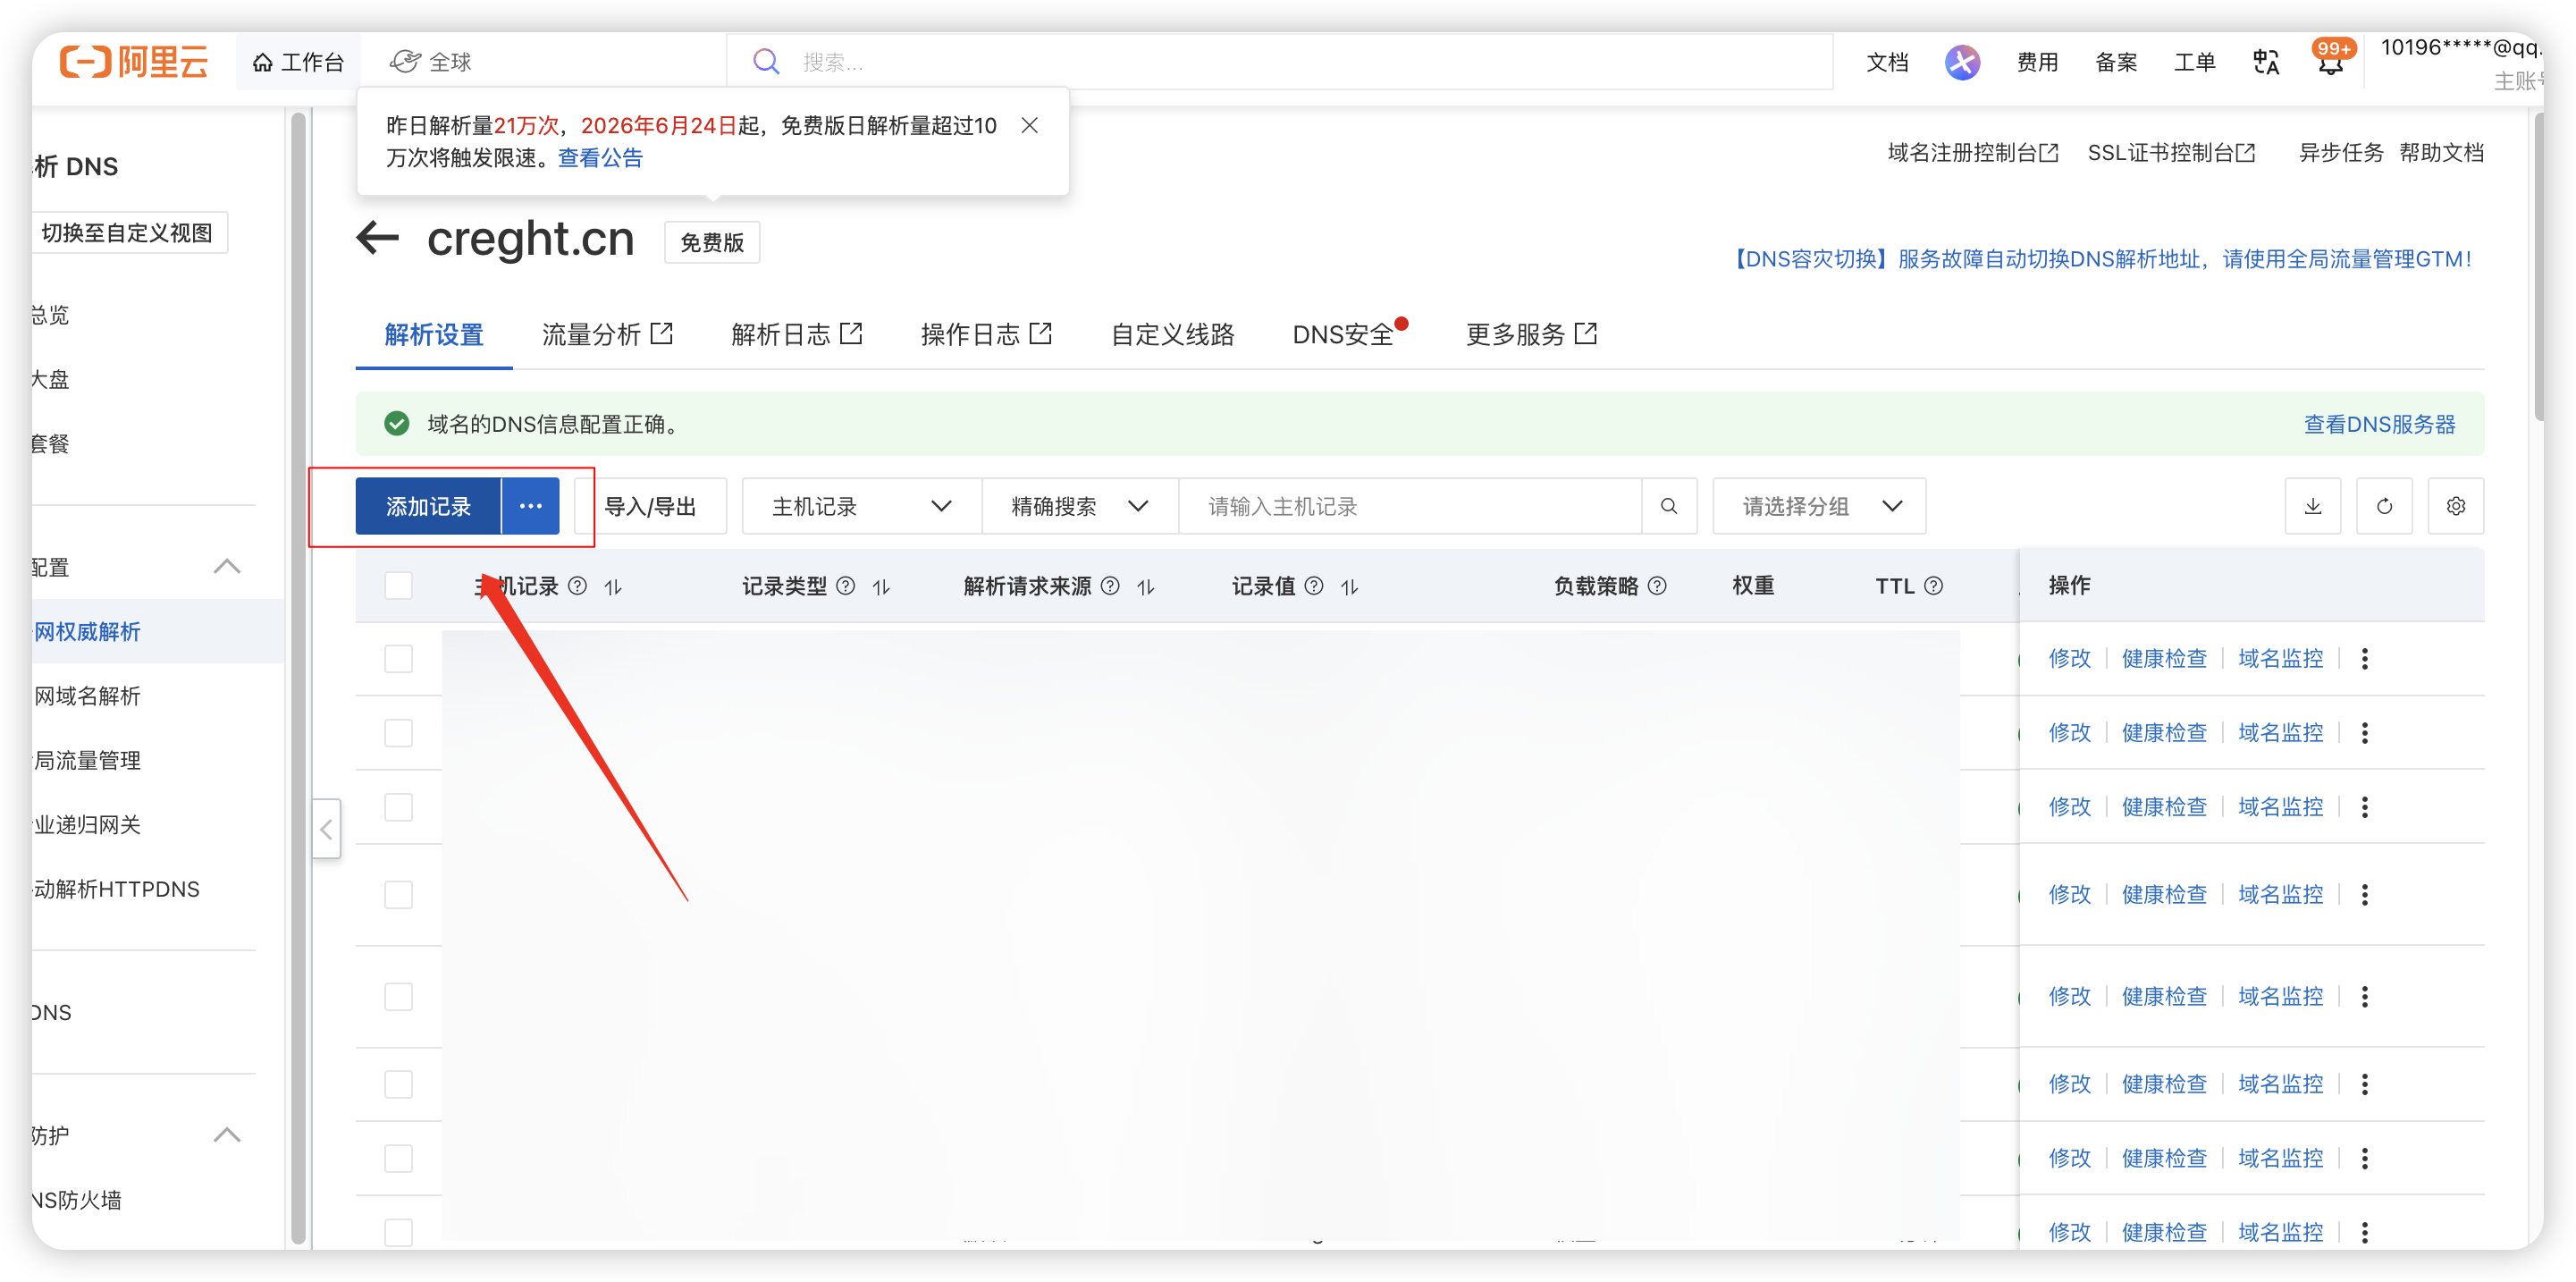Collapse the sidebar with the arrow handle
Screen dimensions: 2576x1282
coord(326,828)
